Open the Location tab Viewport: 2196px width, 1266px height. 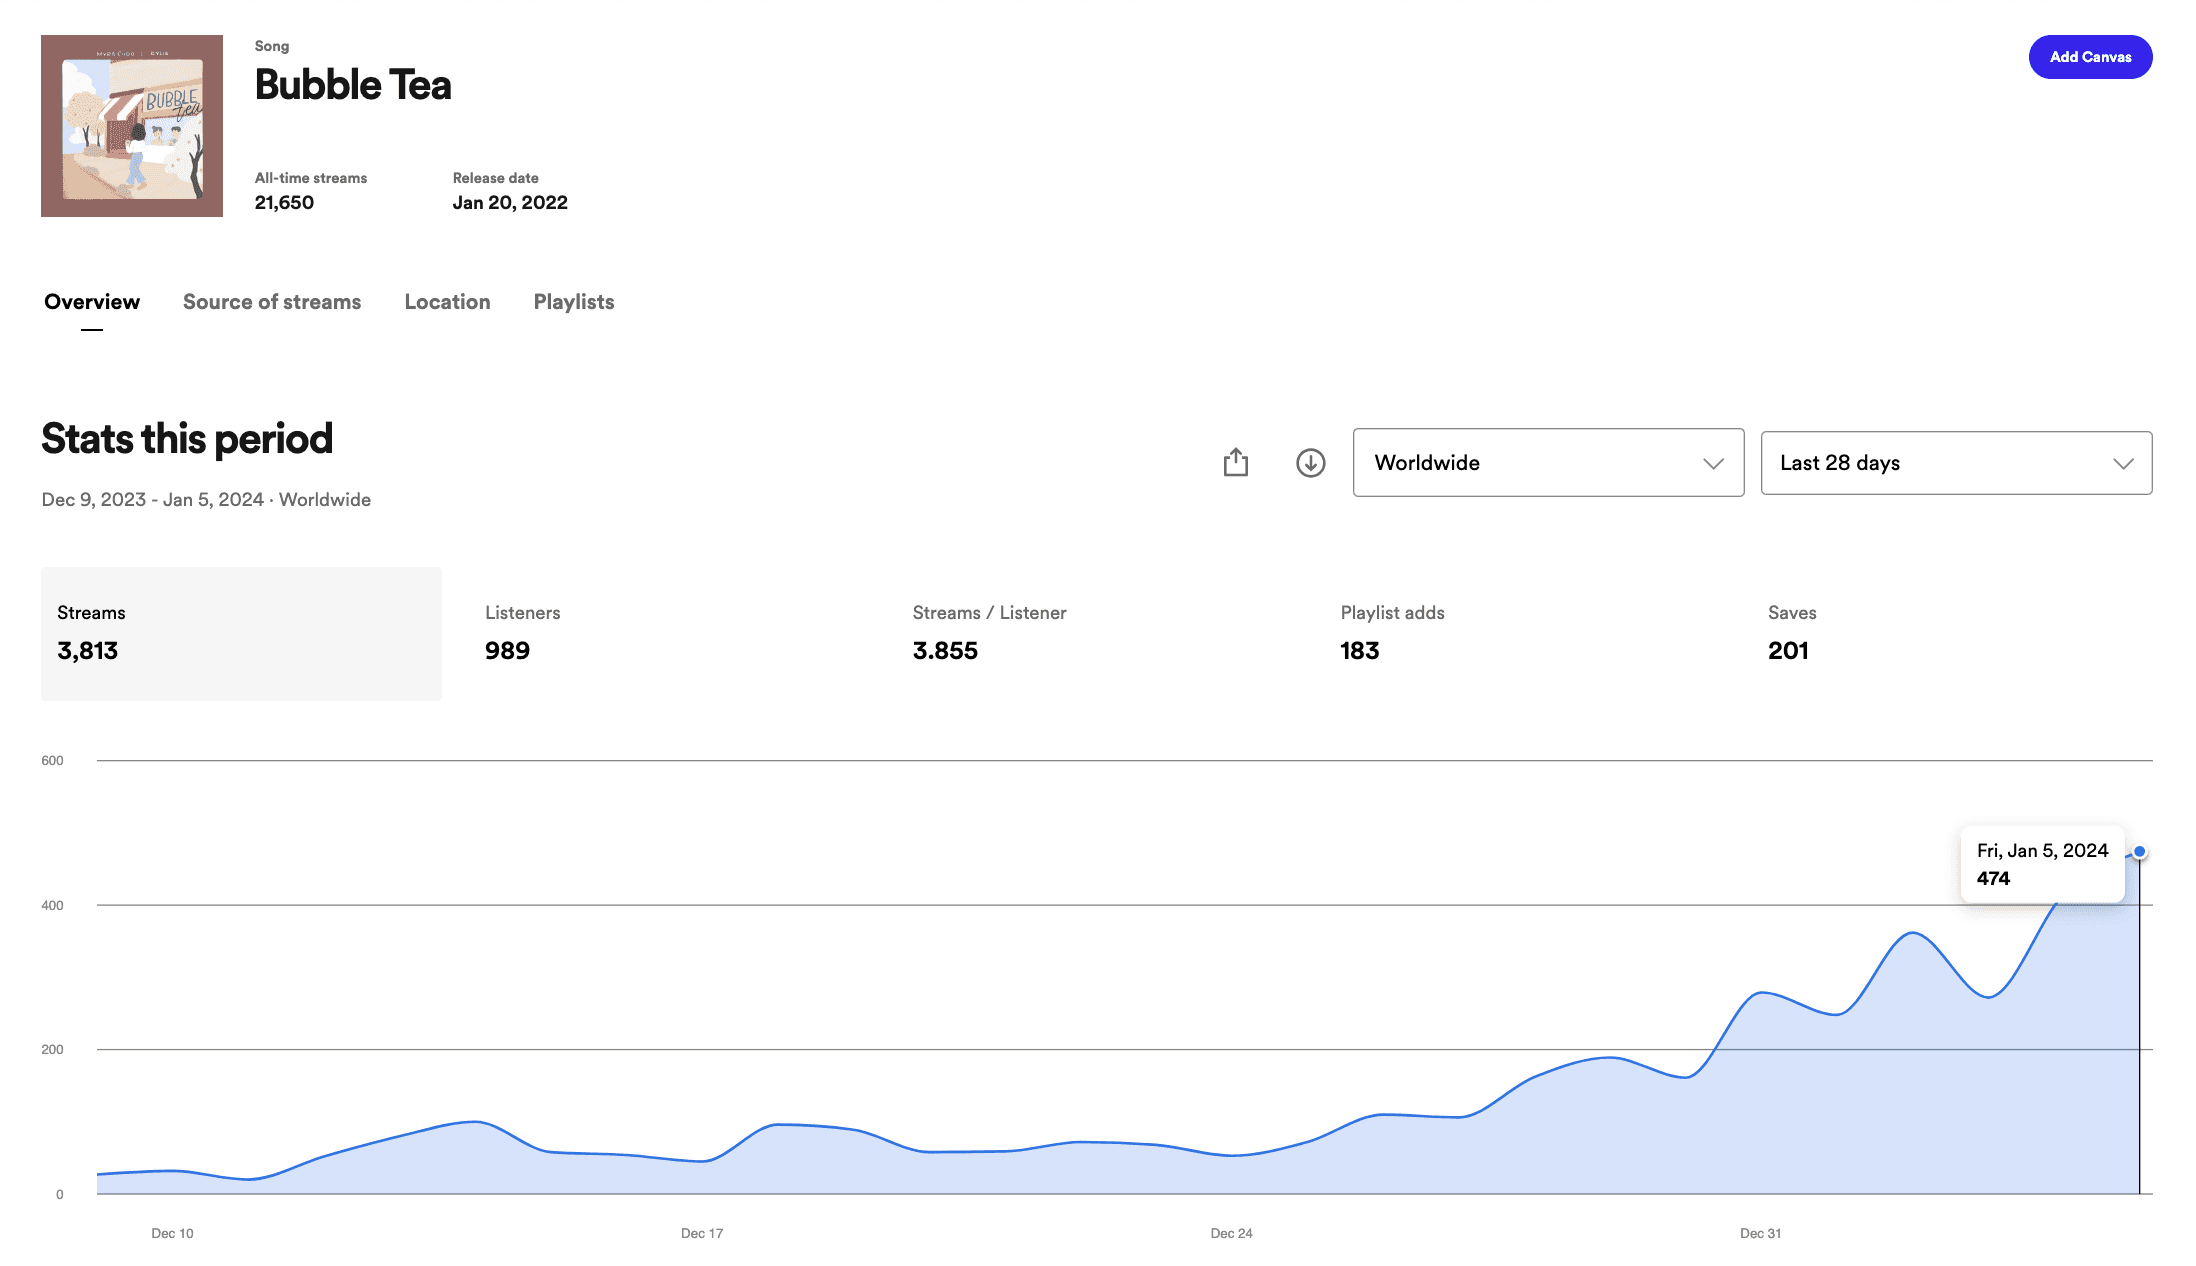pyautogui.click(x=447, y=302)
